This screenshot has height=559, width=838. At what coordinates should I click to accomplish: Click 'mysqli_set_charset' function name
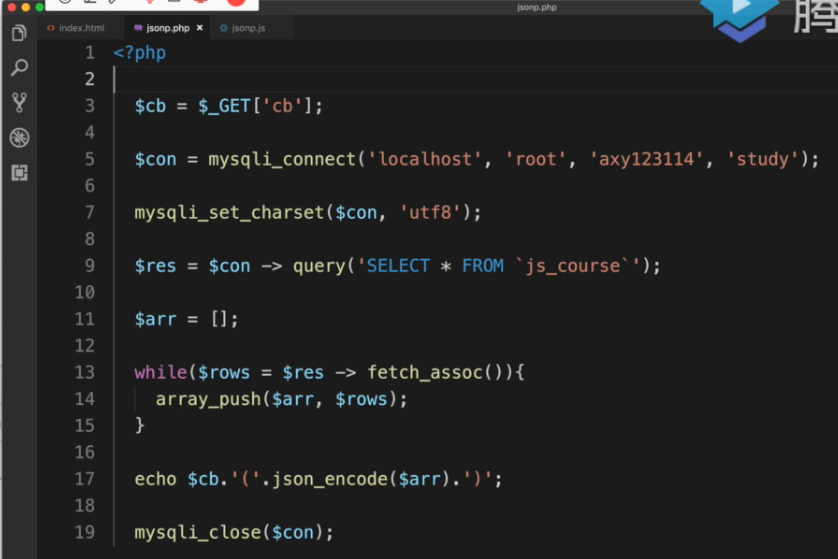[x=229, y=213]
